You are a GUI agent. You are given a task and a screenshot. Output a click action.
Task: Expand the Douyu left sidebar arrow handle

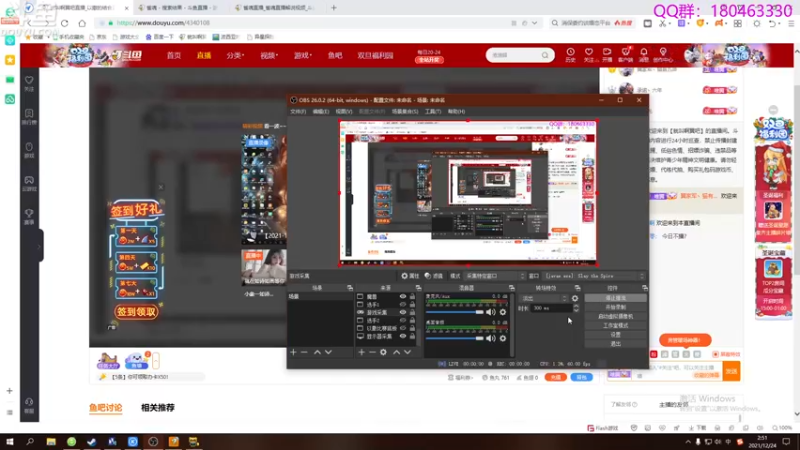[x=40, y=246]
